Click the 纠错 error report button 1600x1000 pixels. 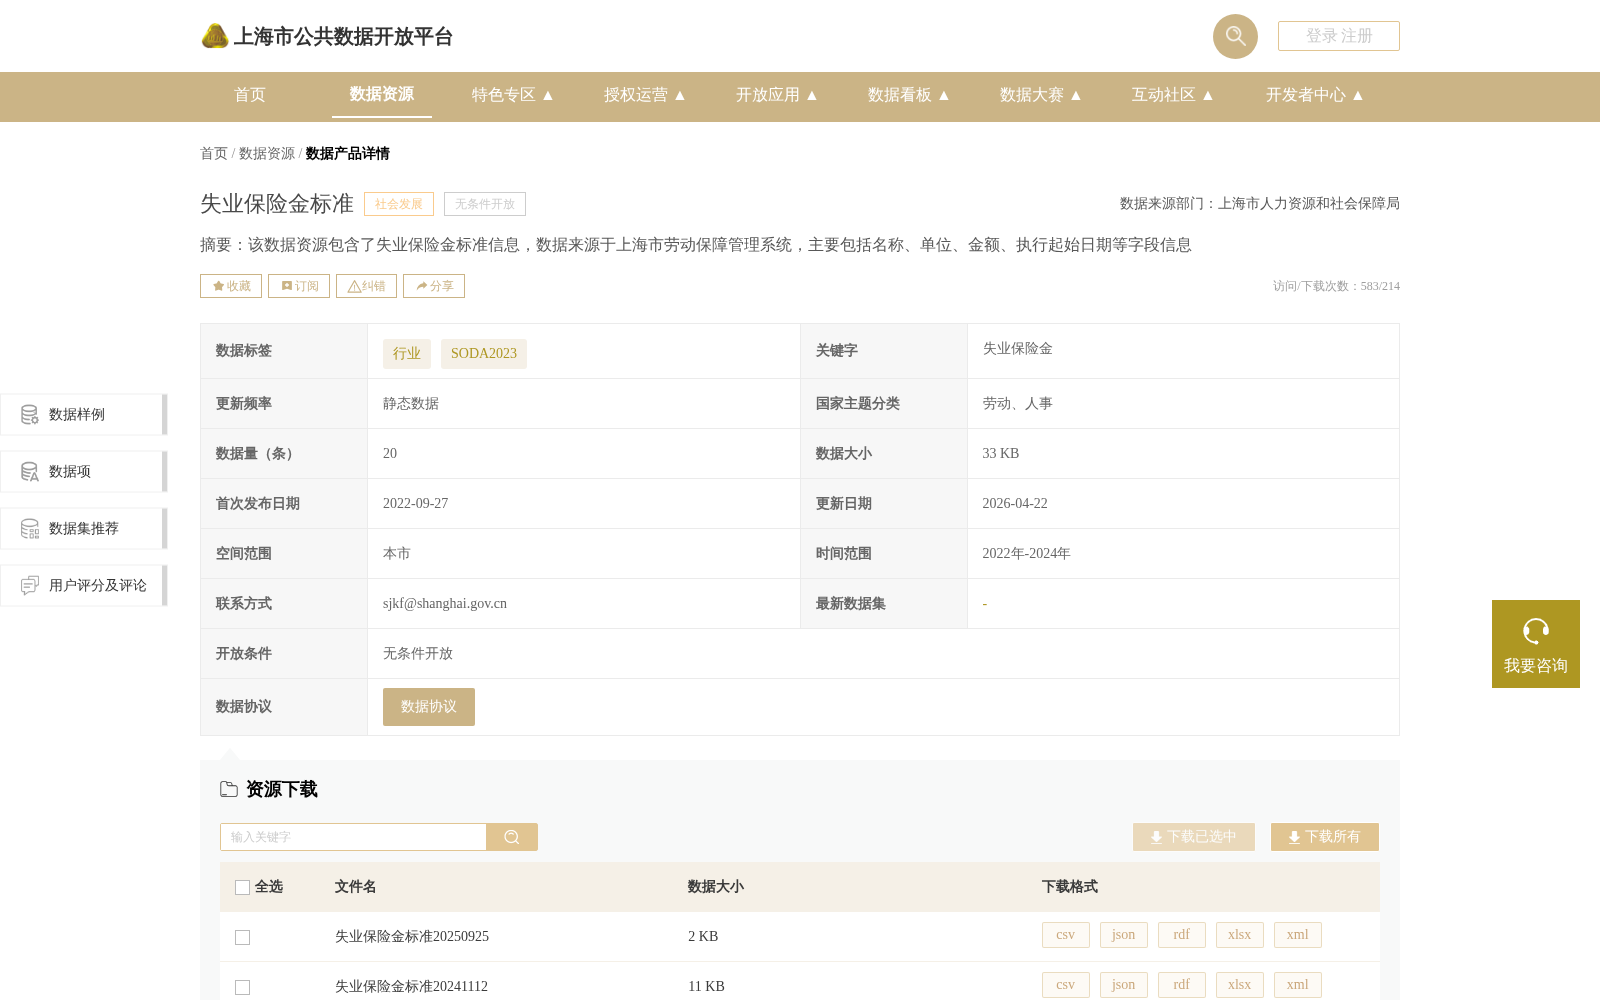(366, 286)
